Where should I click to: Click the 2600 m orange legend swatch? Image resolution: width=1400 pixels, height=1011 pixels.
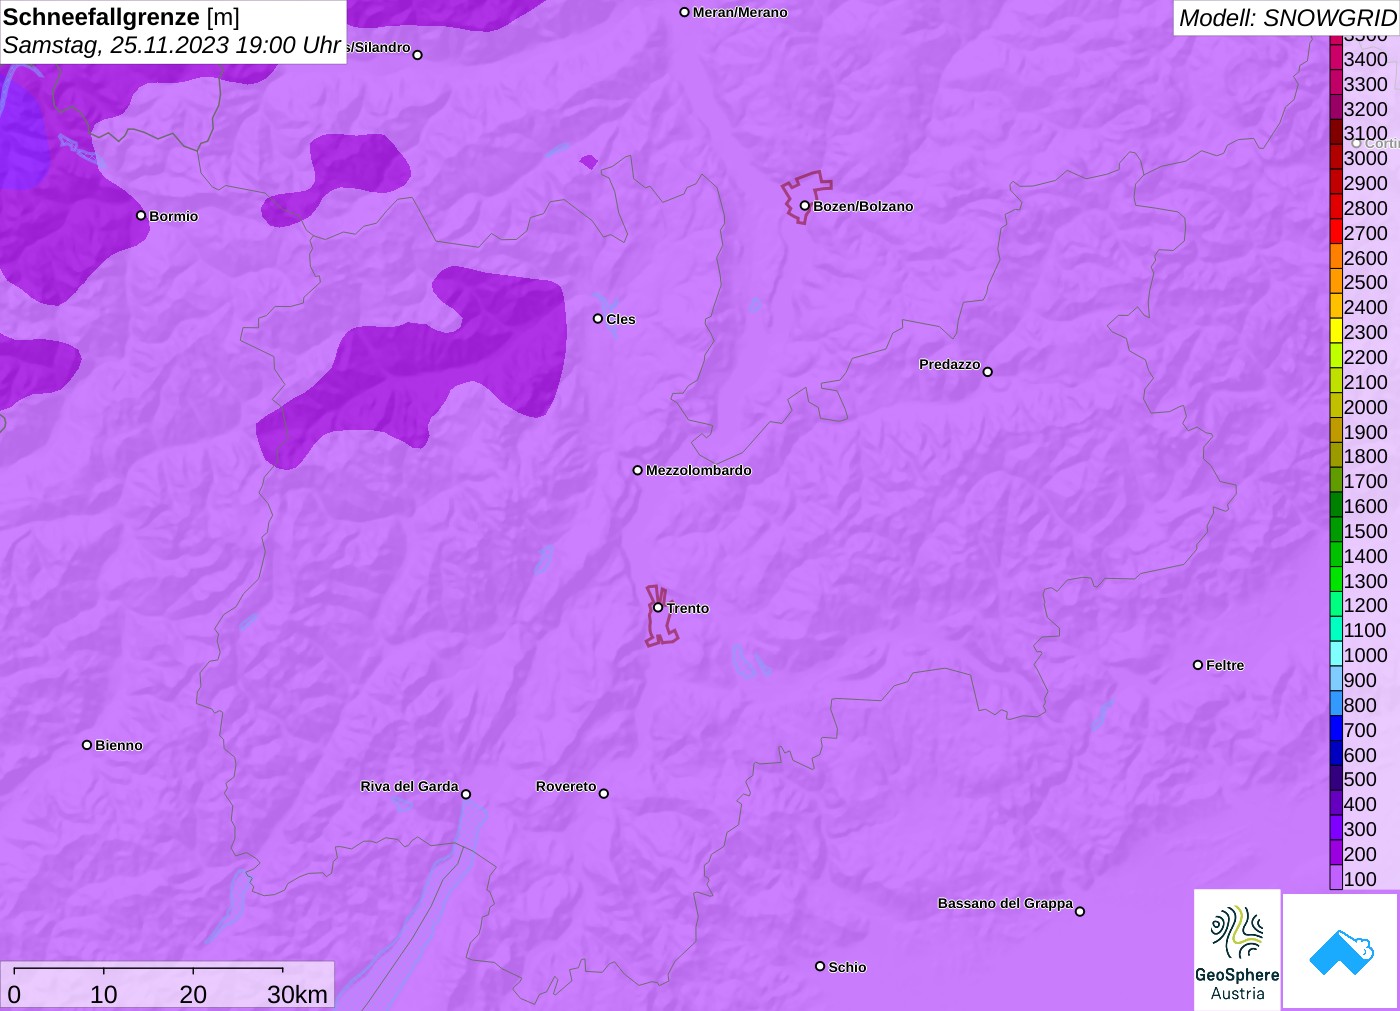coord(1336,258)
